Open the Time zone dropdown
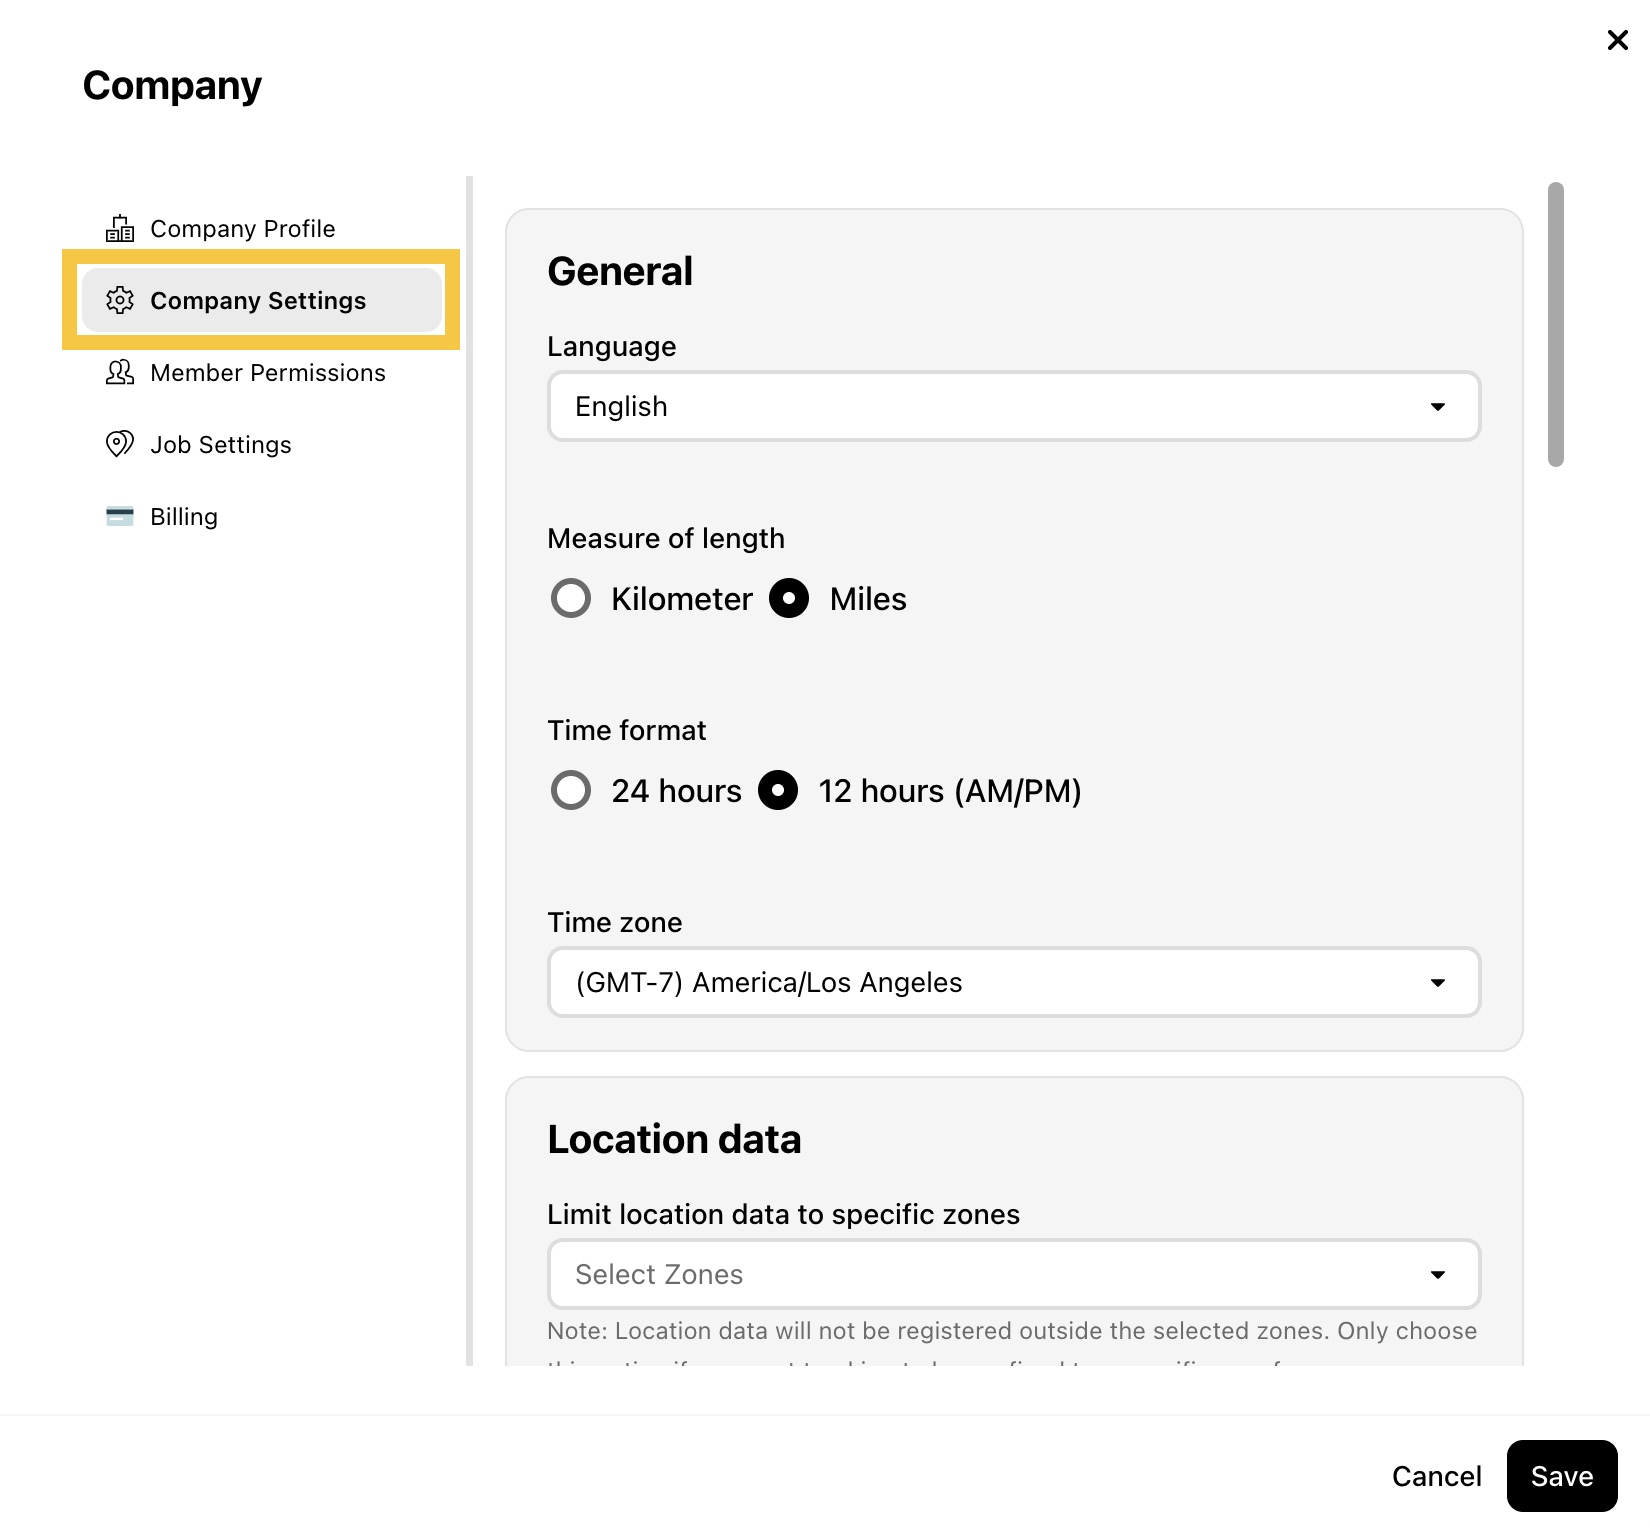 coord(1014,982)
